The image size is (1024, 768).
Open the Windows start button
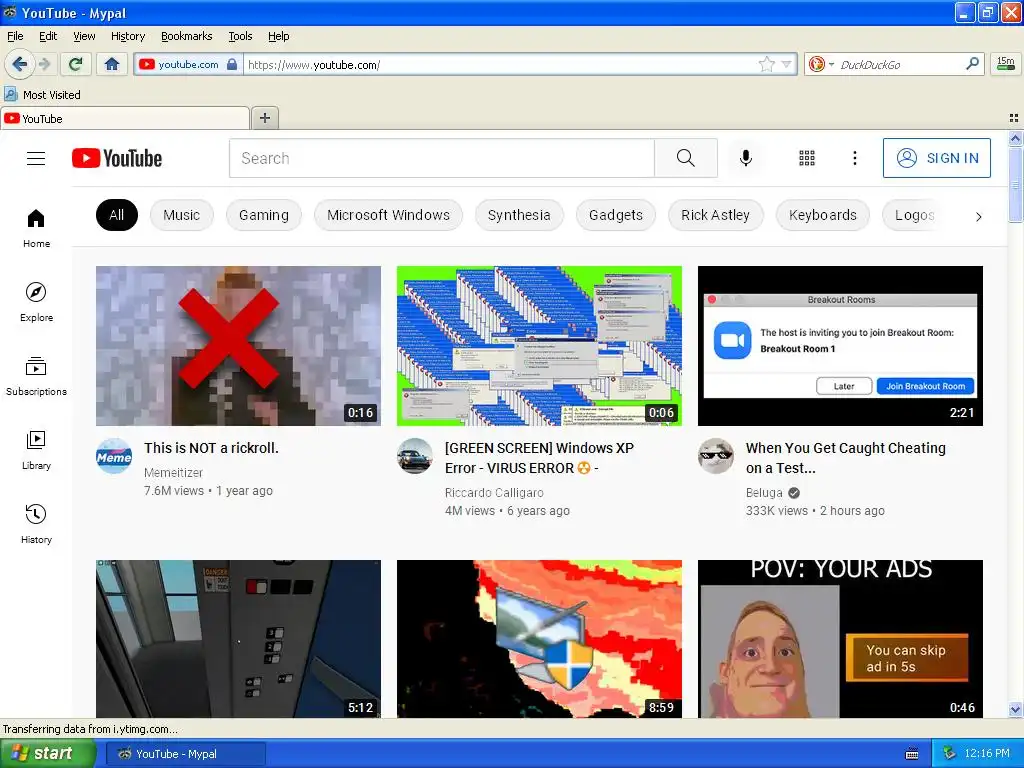tap(47, 754)
